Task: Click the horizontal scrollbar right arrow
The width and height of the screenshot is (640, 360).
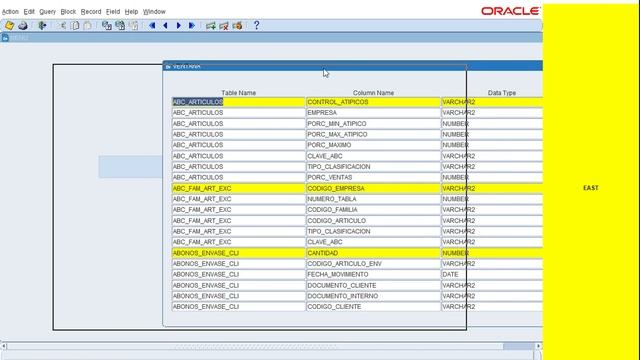Action: click(x=538, y=346)
